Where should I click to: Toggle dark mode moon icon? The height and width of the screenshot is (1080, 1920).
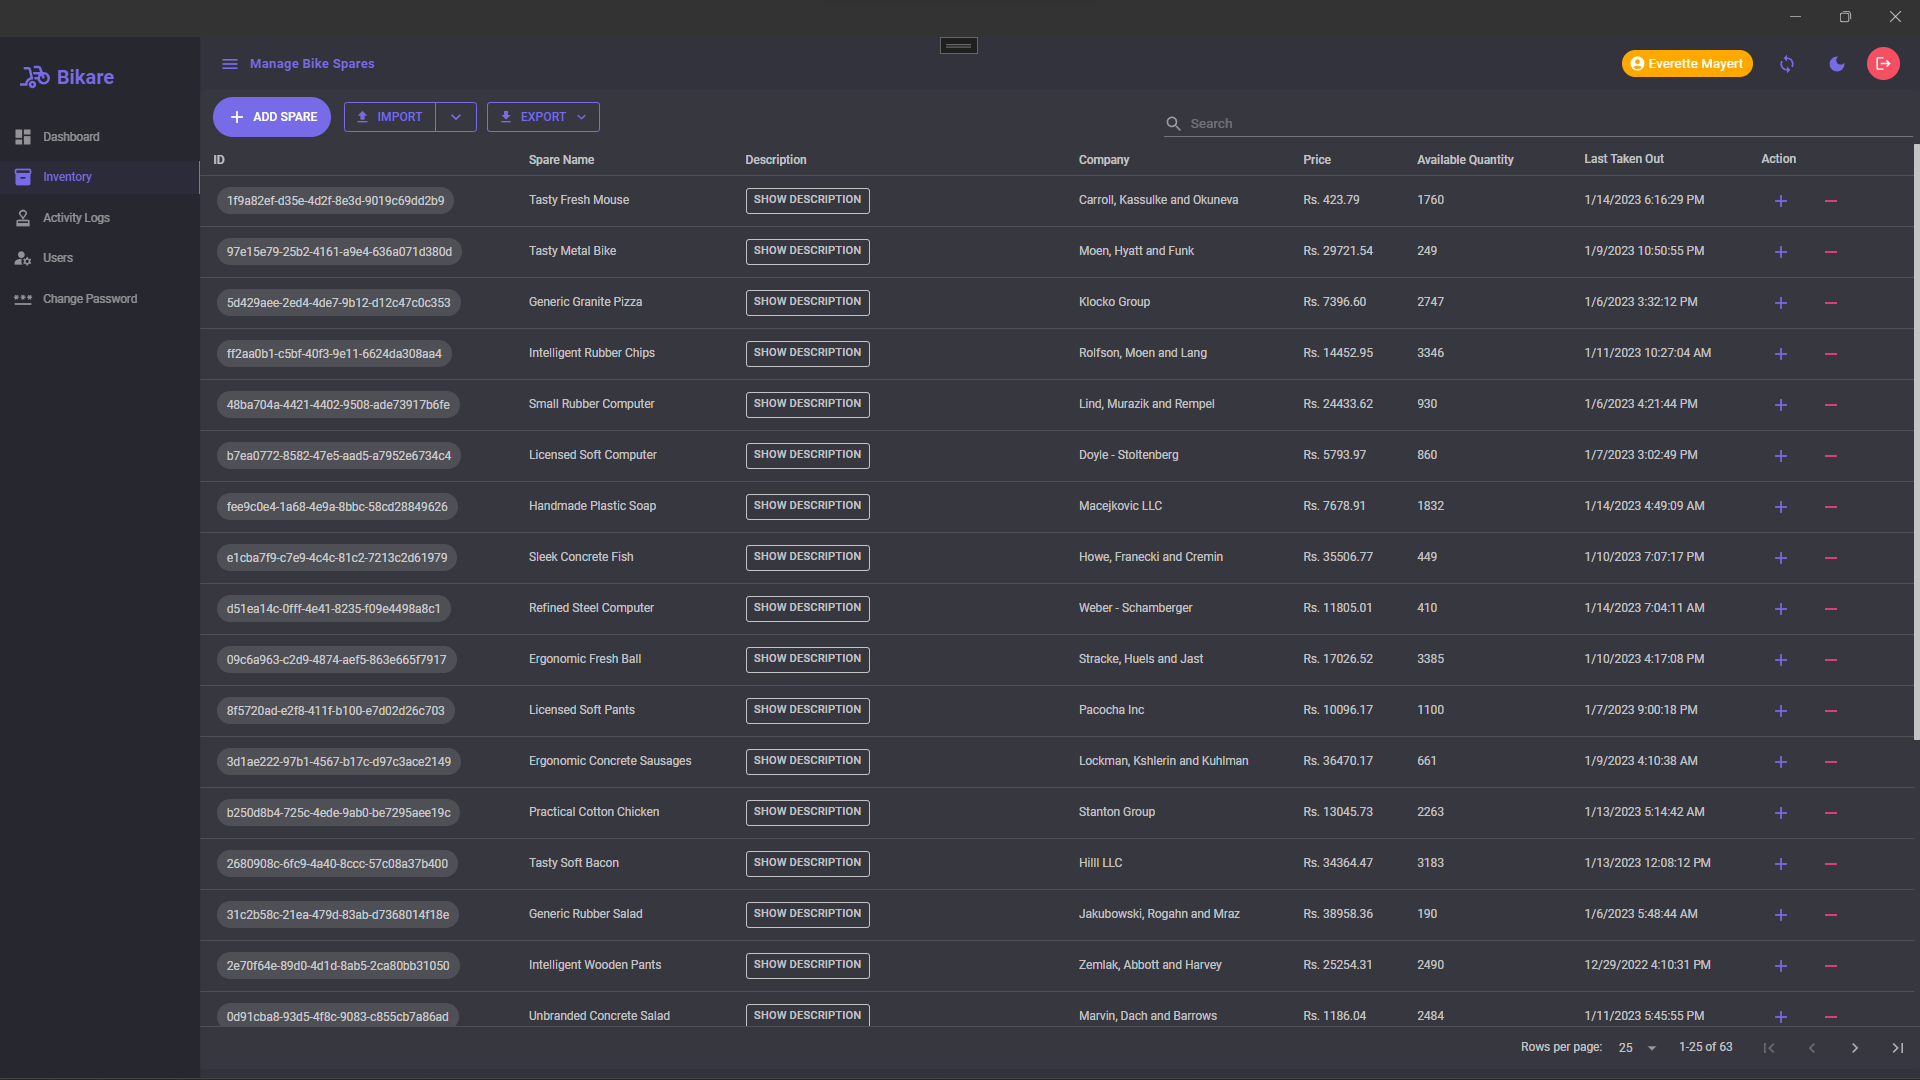point(1836,64)
